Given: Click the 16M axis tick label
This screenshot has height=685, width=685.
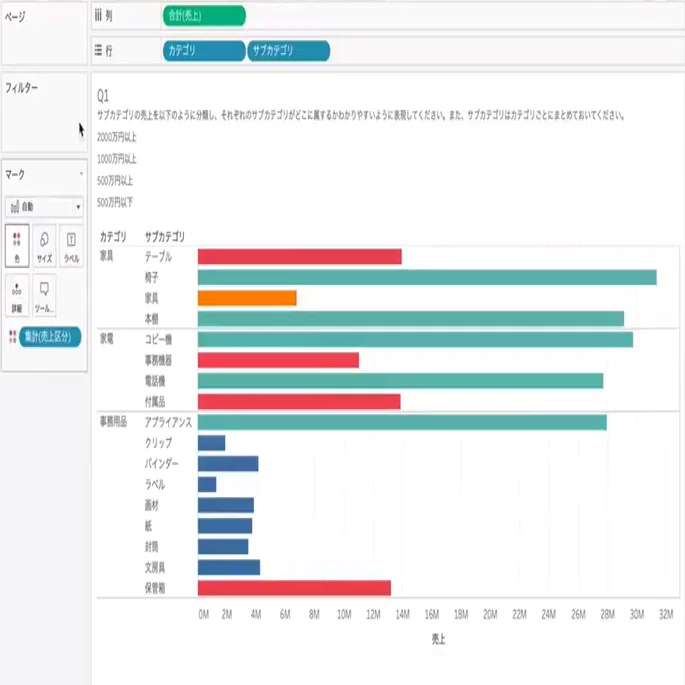Looking at the screenshot, I should [432, 615].
